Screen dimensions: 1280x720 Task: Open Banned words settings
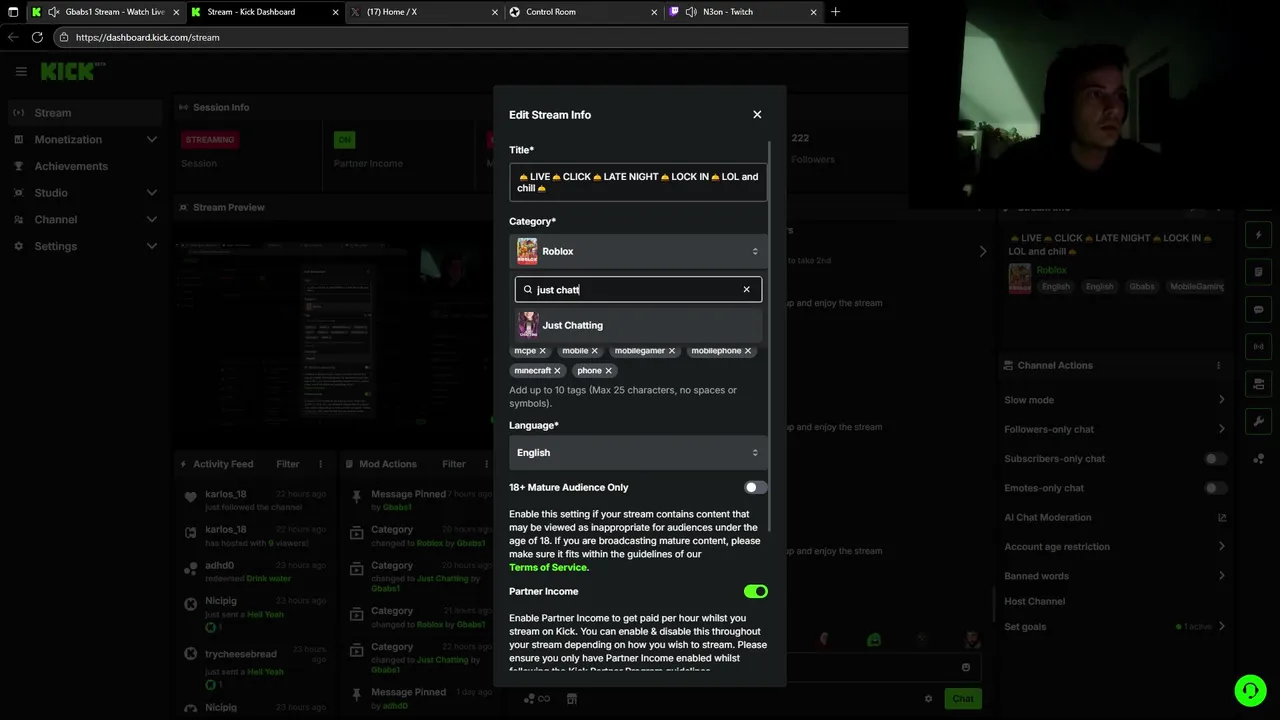click(1115, 576)
